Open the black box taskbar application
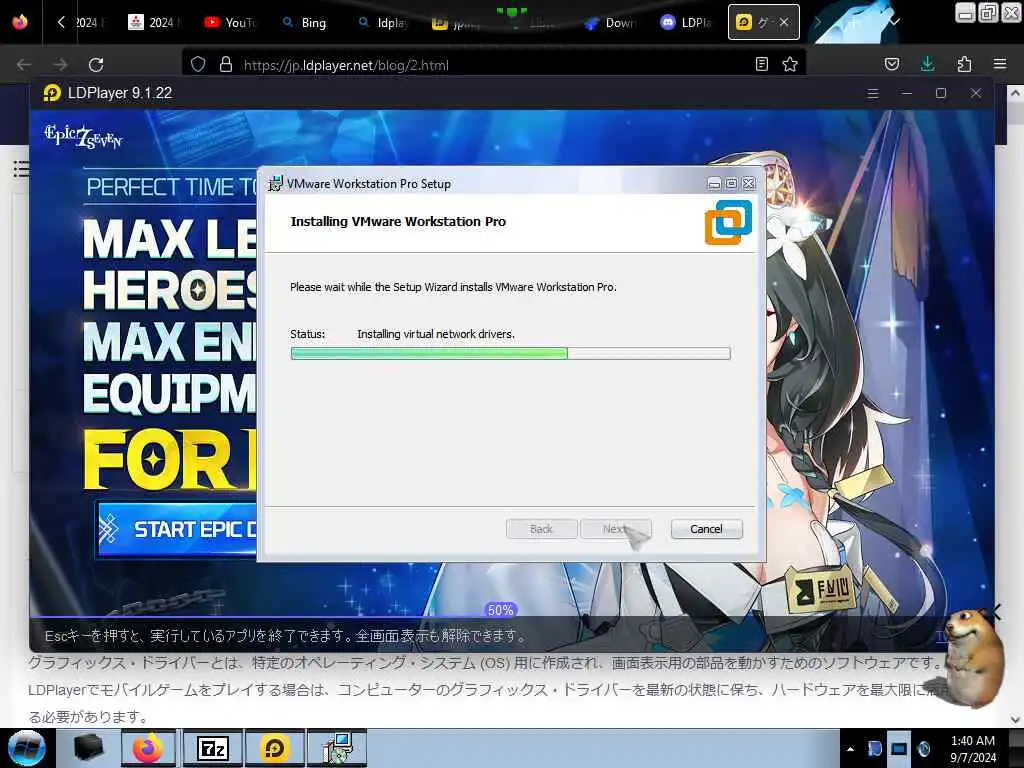Image resolution: width=1024 pixels, height=768 pixels. pos(88,748)
